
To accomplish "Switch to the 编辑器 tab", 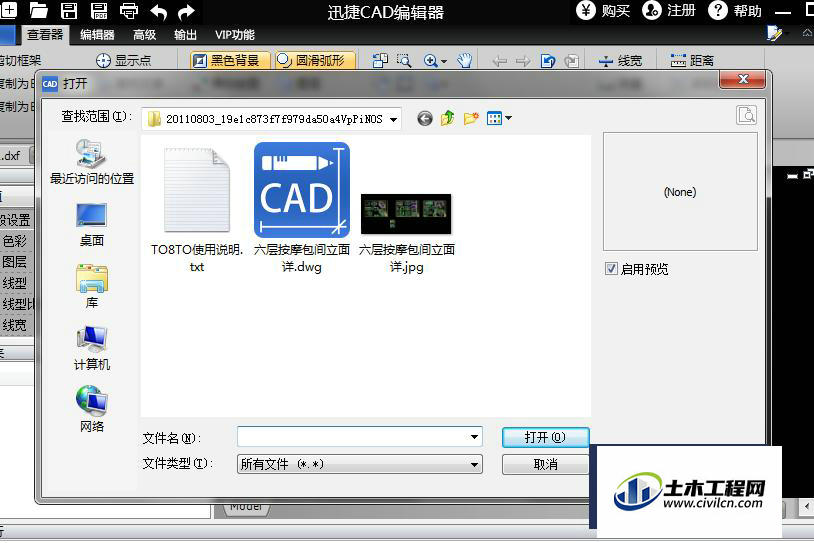I will click(97, 35).
